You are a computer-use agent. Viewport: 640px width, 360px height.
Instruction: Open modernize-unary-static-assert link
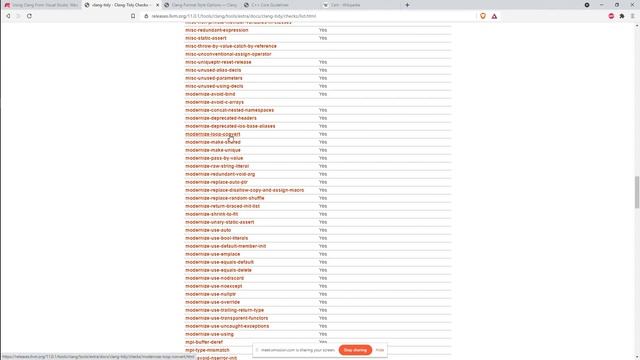click(x=220, y=222)
